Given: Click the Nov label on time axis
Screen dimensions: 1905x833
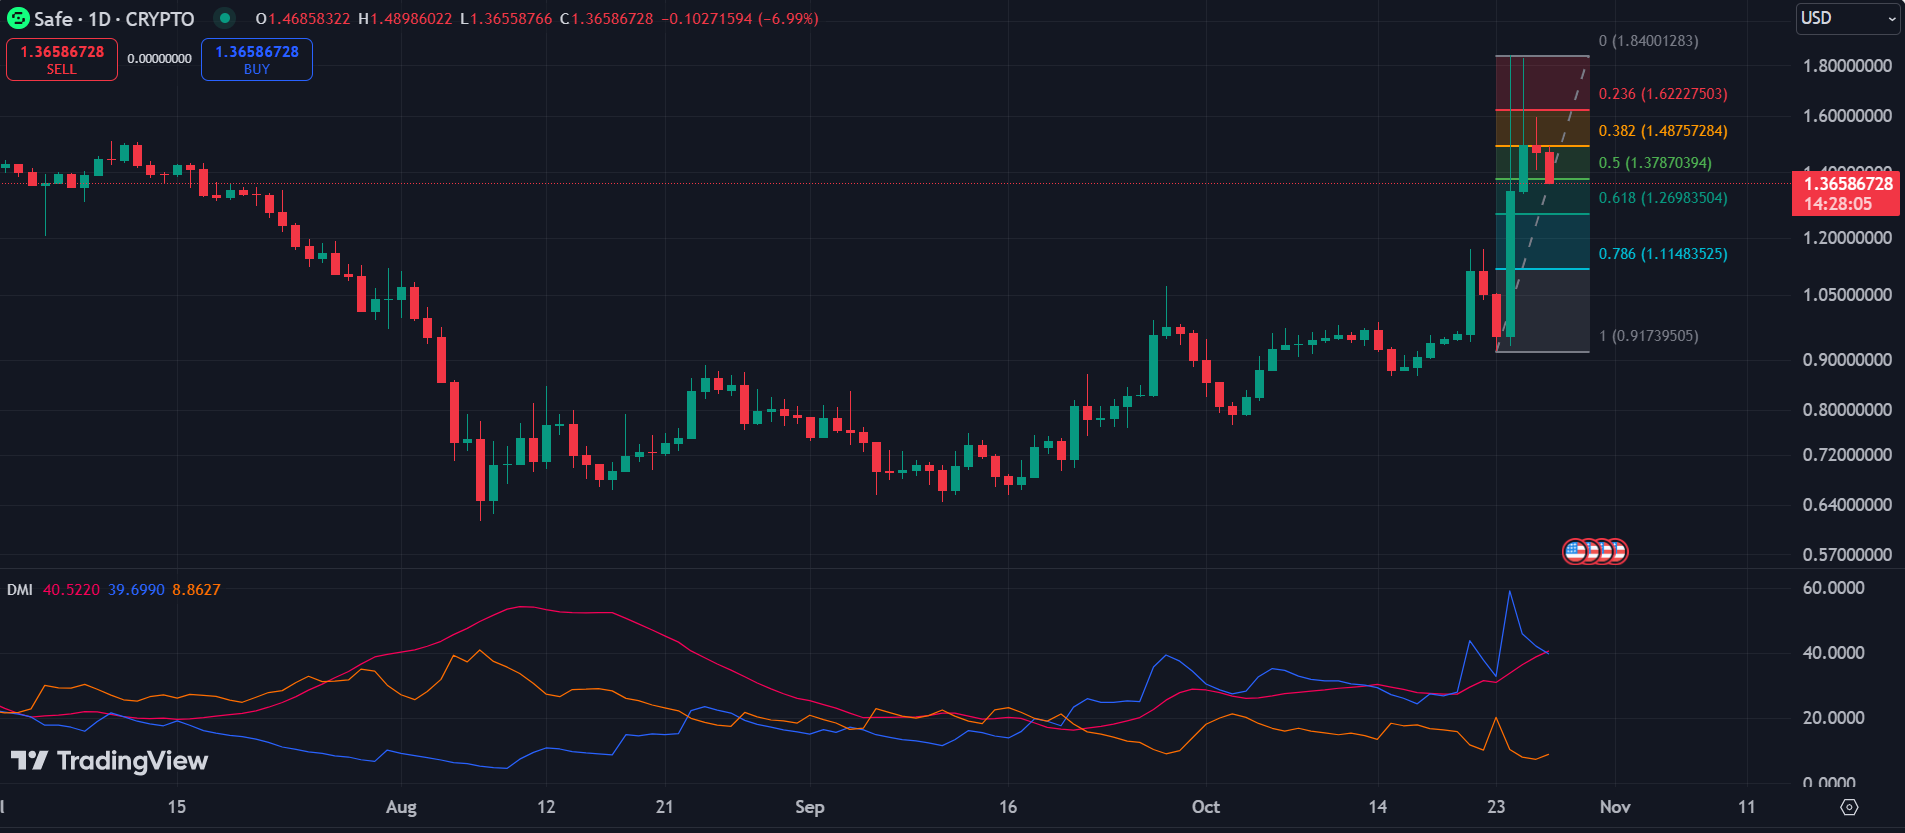Looking at the screenshot, I should [x=1615, y=807].
